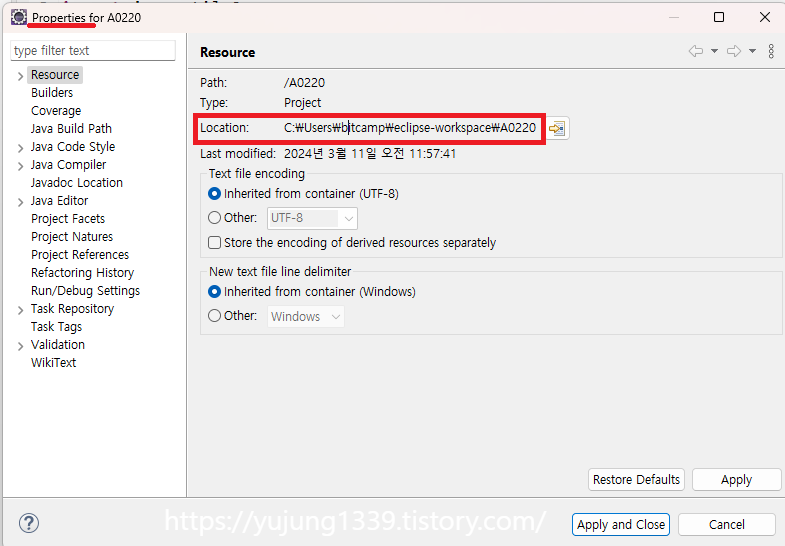
Task: Open Task Tags page
Action: point(57,327)
